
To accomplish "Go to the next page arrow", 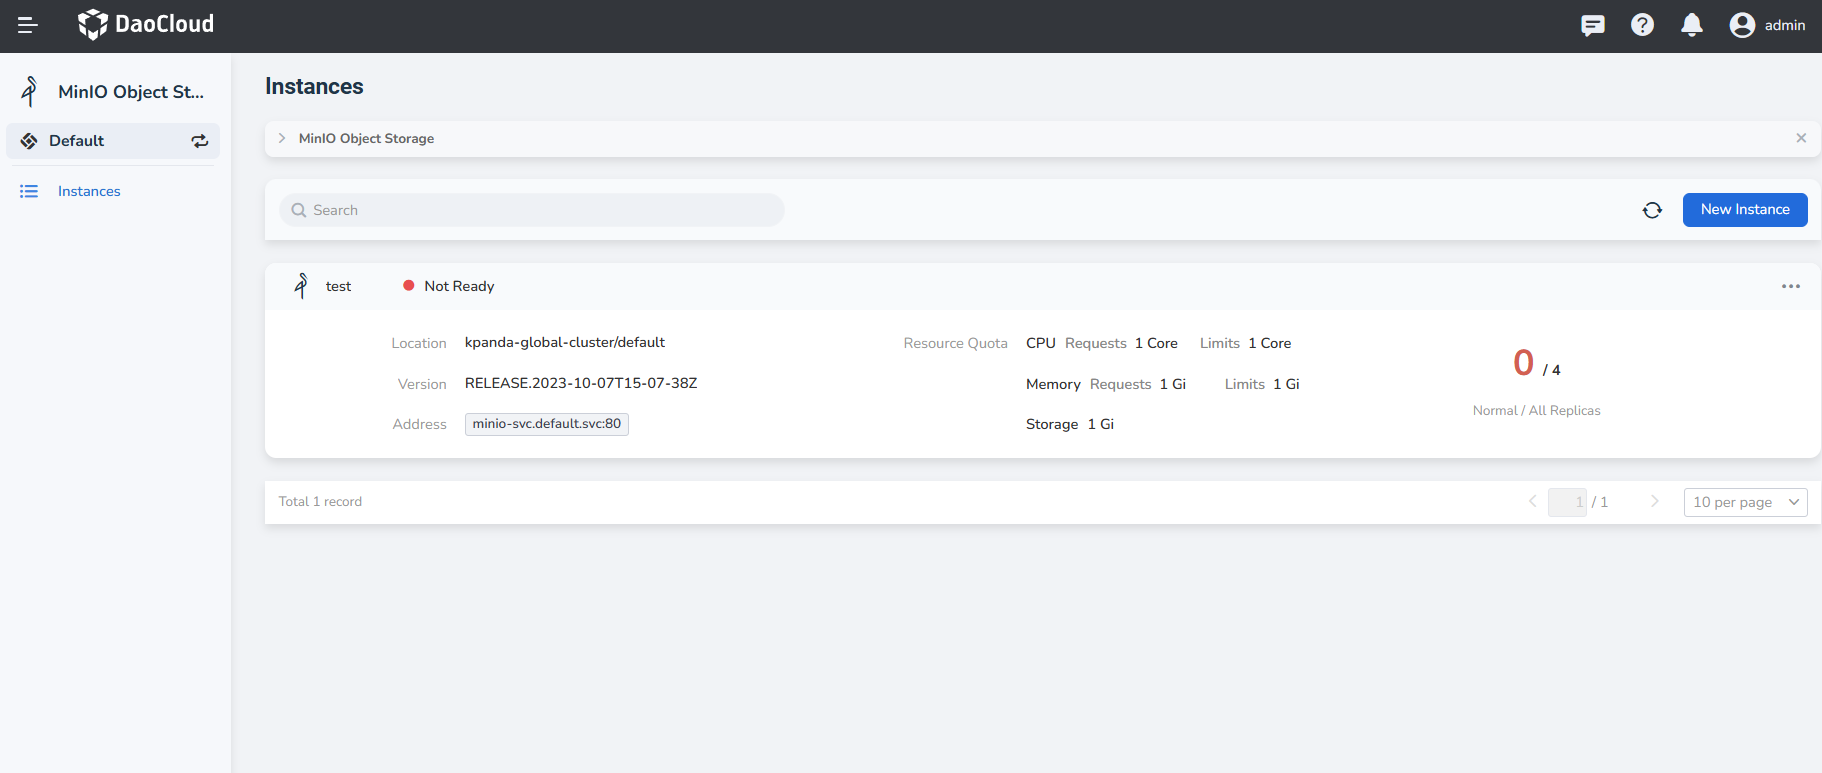I will [1654, 501].
